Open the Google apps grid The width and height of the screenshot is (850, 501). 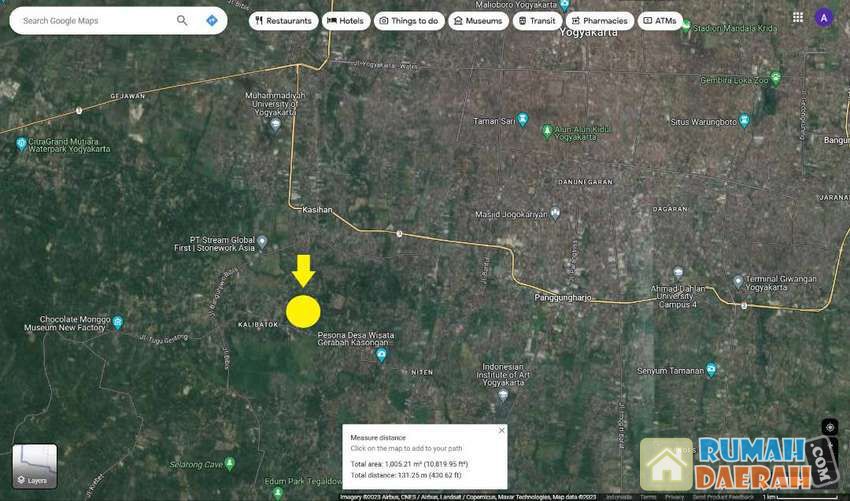797,17
